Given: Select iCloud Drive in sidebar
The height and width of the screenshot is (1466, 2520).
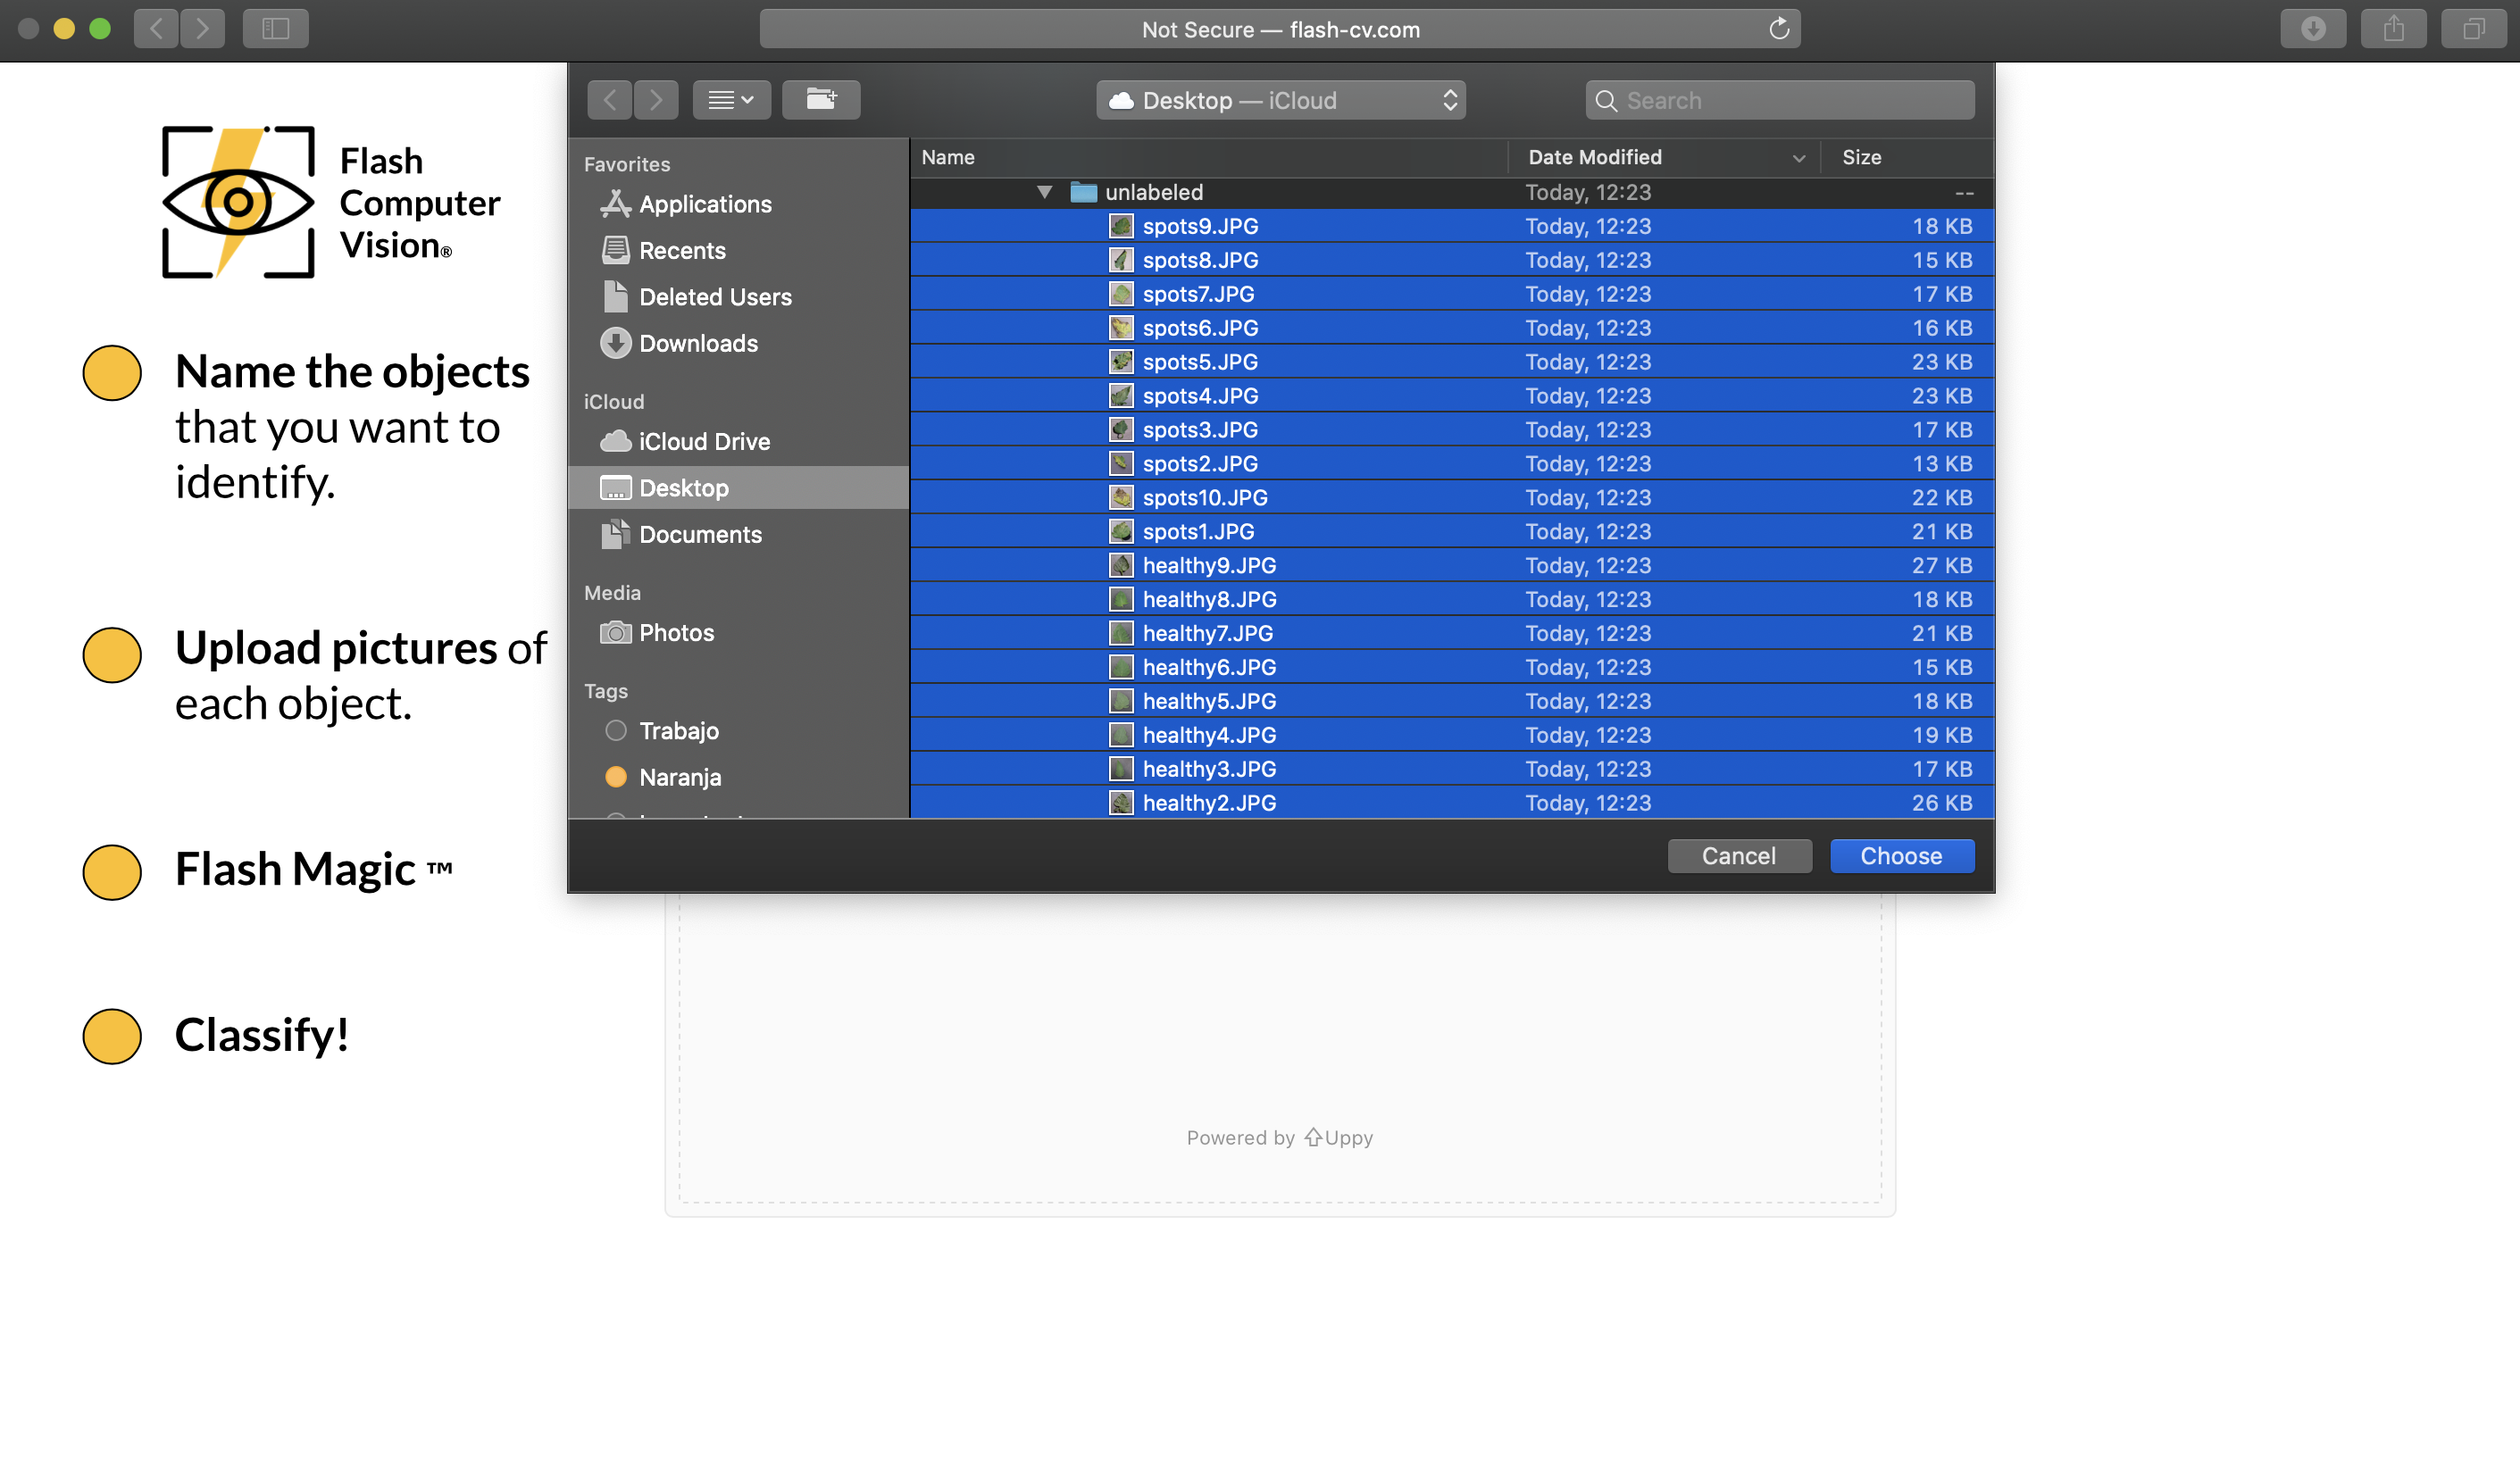Looking at the screenshot, I should tap(703, 441).
